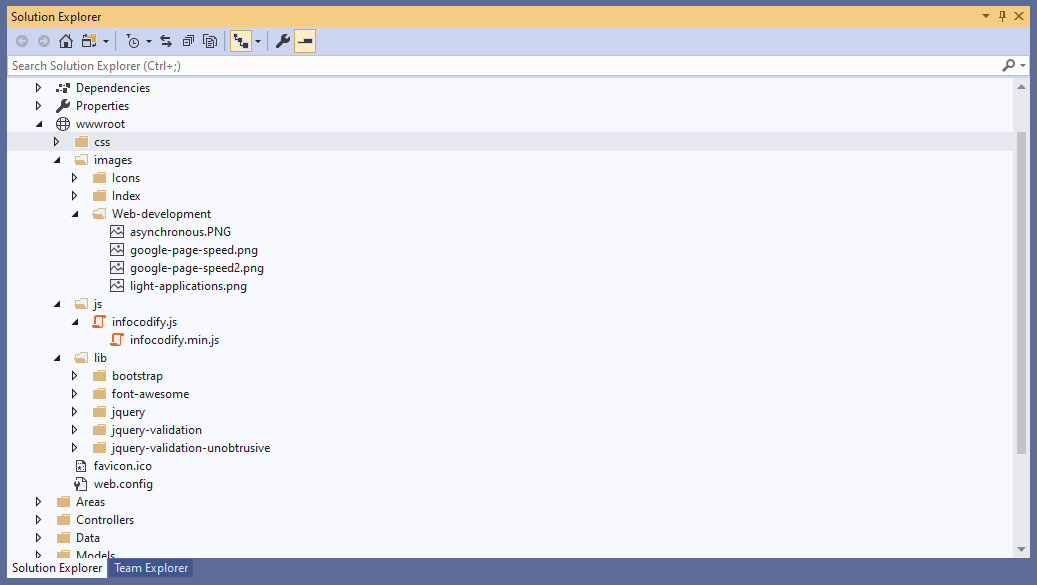Viewport: 1037px width, 585px height.
Task: Expand the bootstrap folder arrow
Action: tap(75, 376)
